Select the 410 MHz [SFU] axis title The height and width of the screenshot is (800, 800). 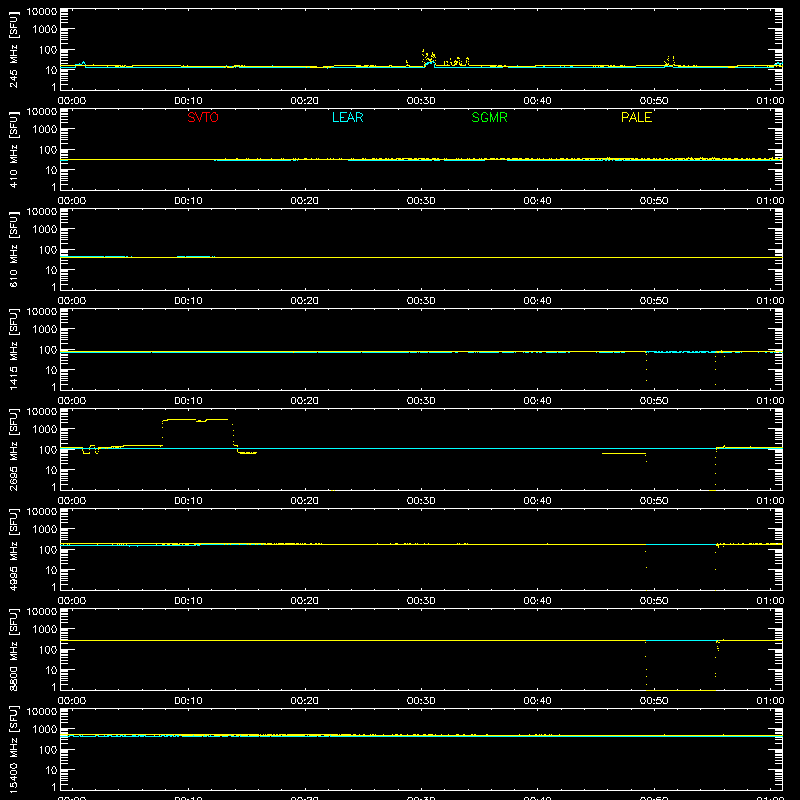click(13, 149)
